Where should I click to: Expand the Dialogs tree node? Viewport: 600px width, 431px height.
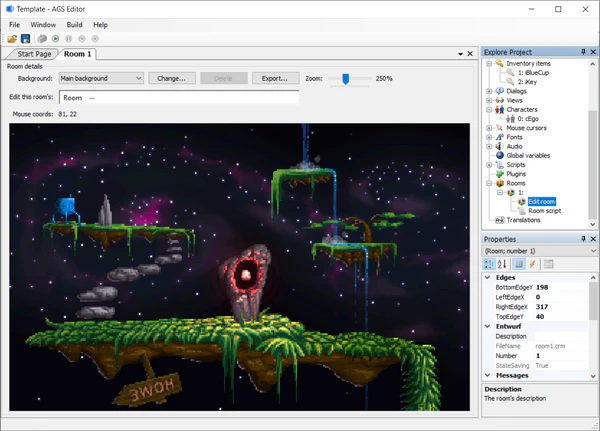(488, 91)
